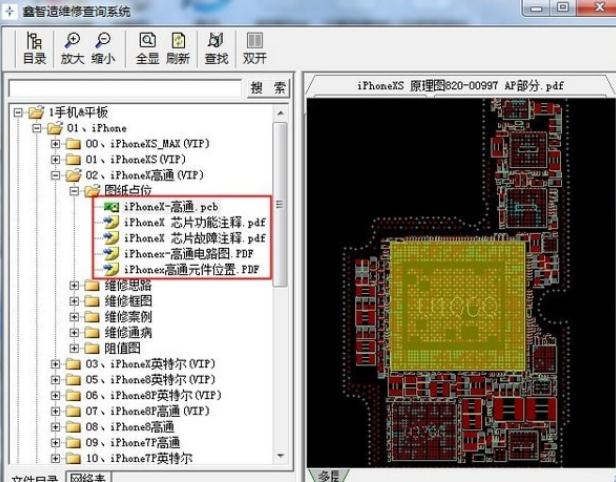Select the iPhoneXS 原理图820-00997 document tab
616x482 pixels.
[459, 86]
